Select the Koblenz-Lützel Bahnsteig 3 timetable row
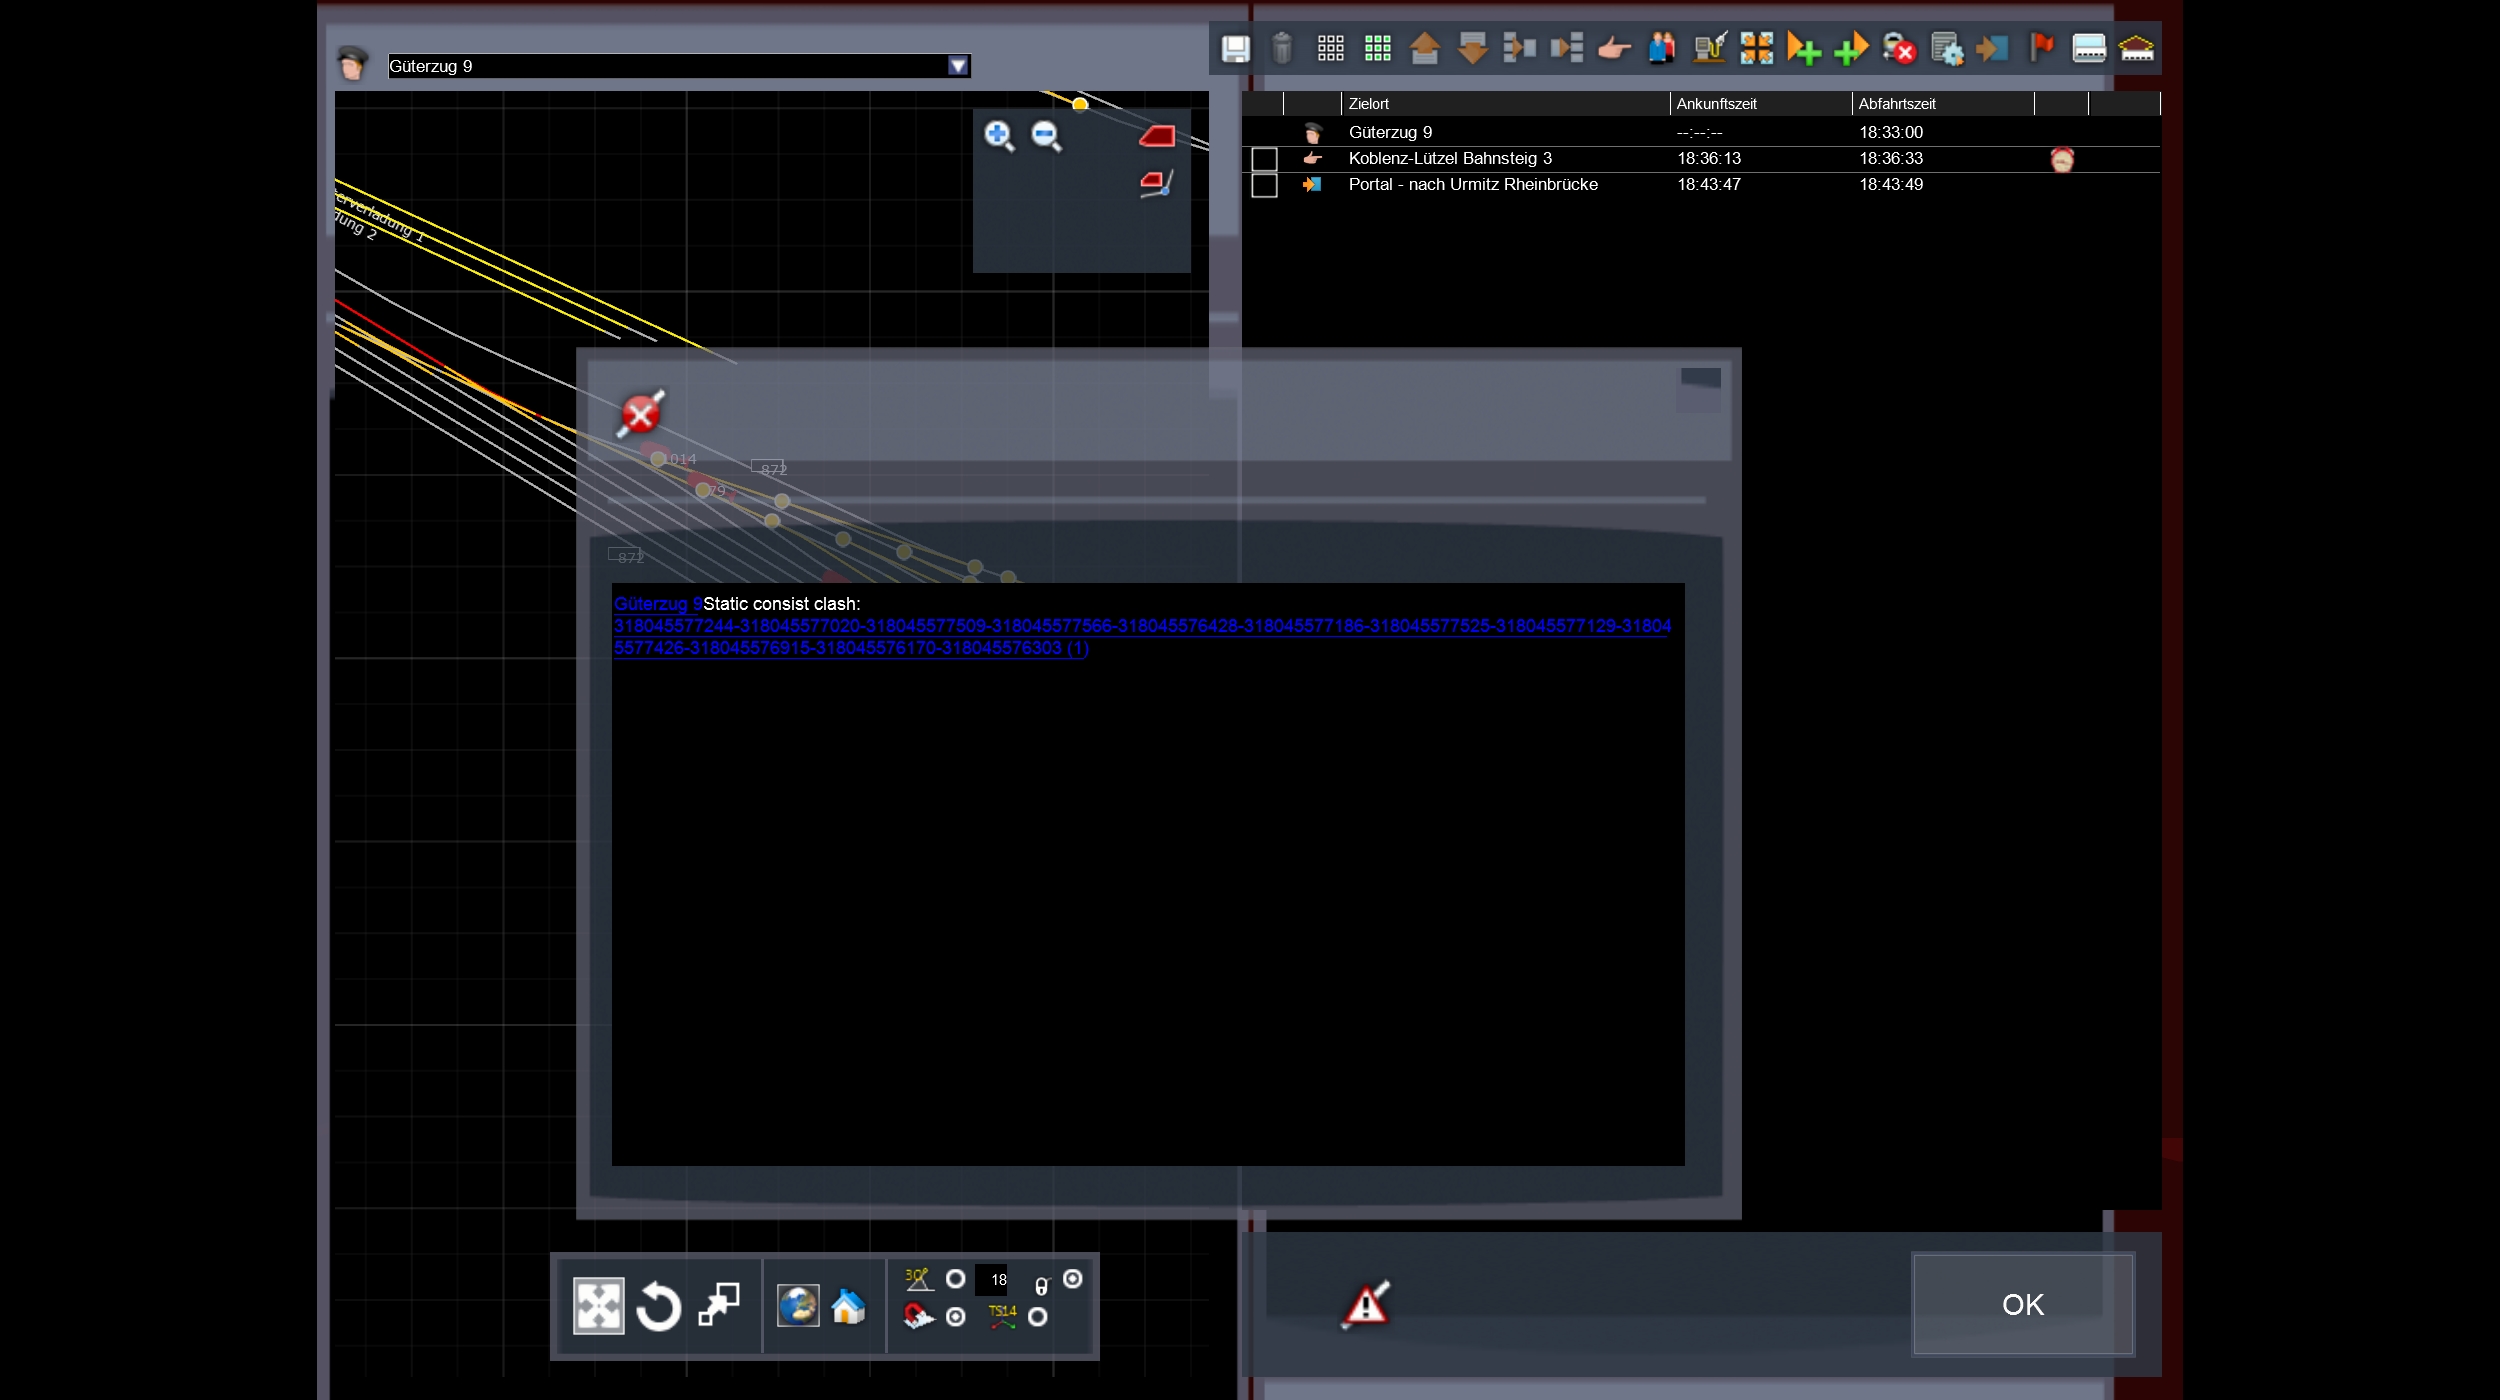 1450,159
